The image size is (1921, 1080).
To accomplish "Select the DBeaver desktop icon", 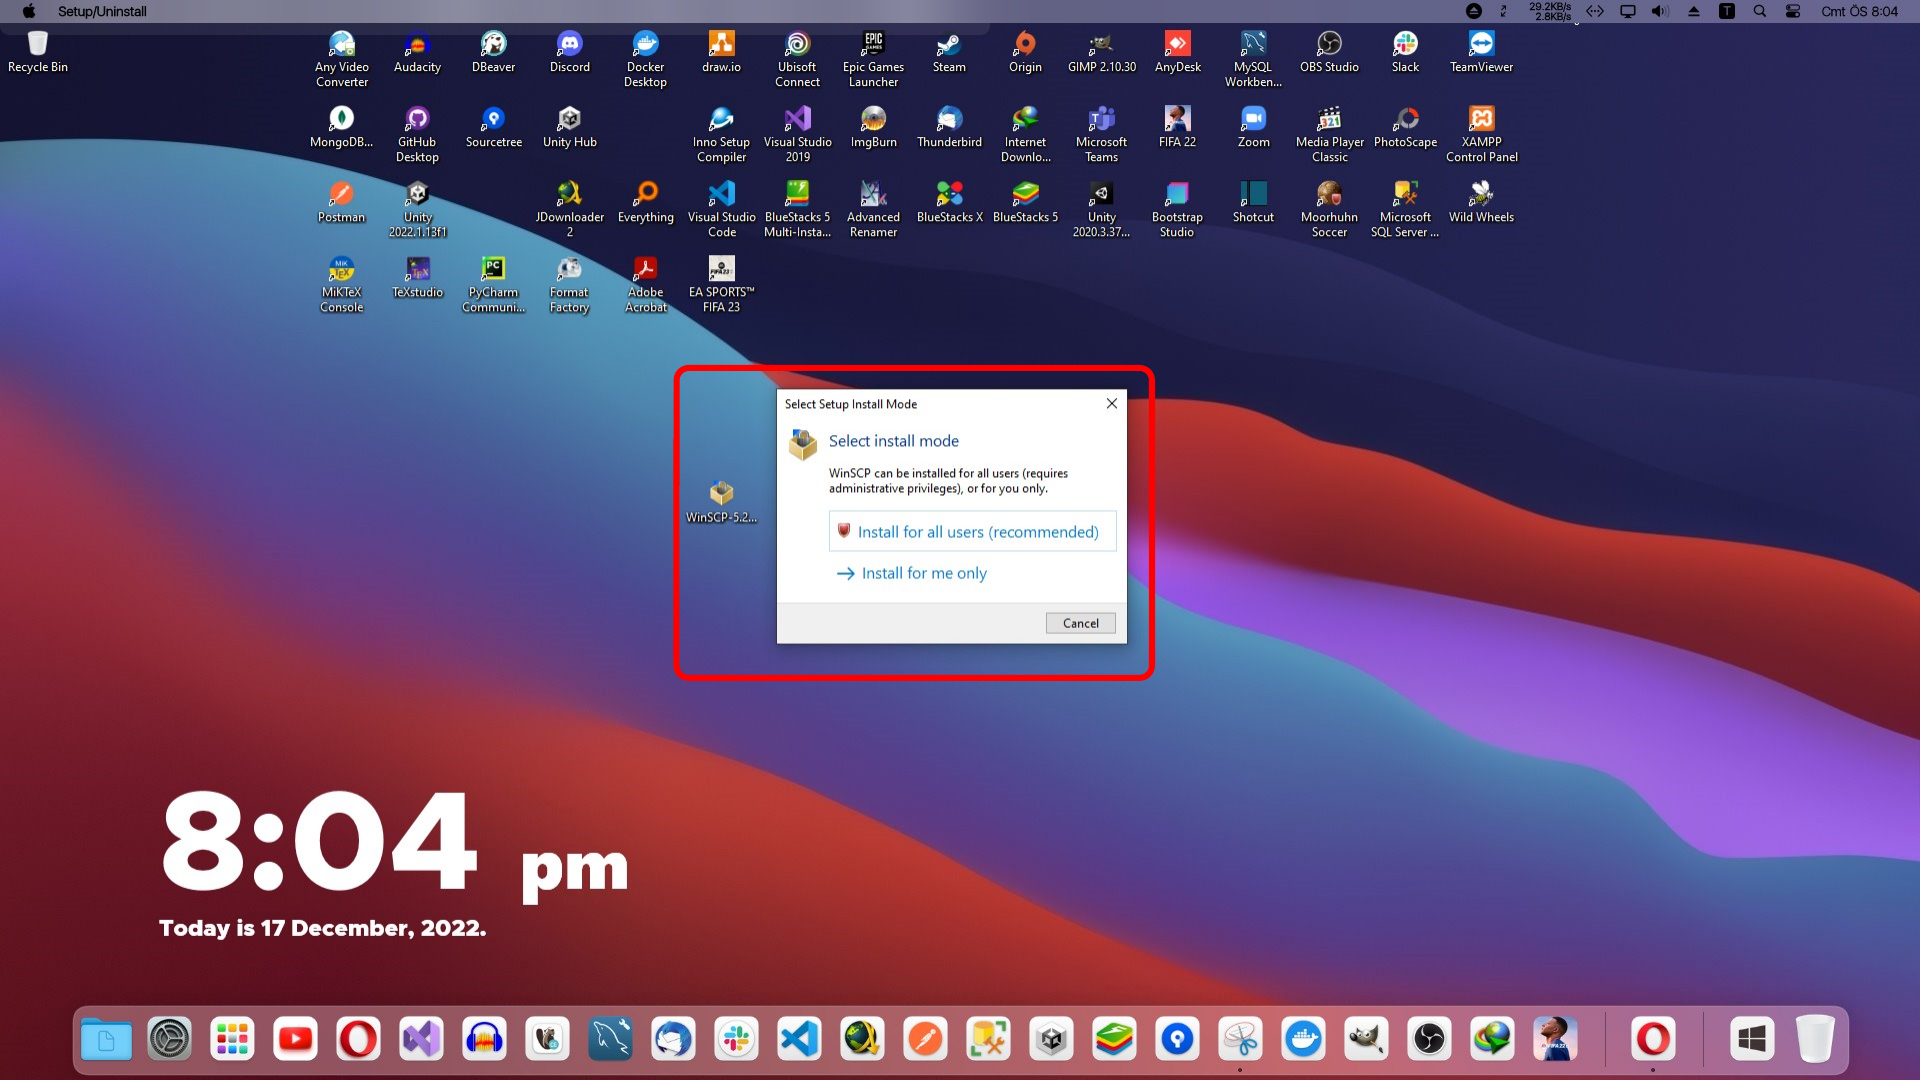I will [494, 52].
